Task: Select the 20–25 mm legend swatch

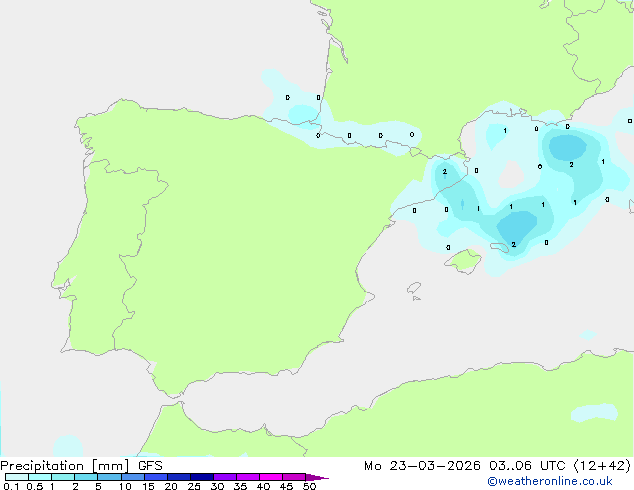Action: (179, 477)
